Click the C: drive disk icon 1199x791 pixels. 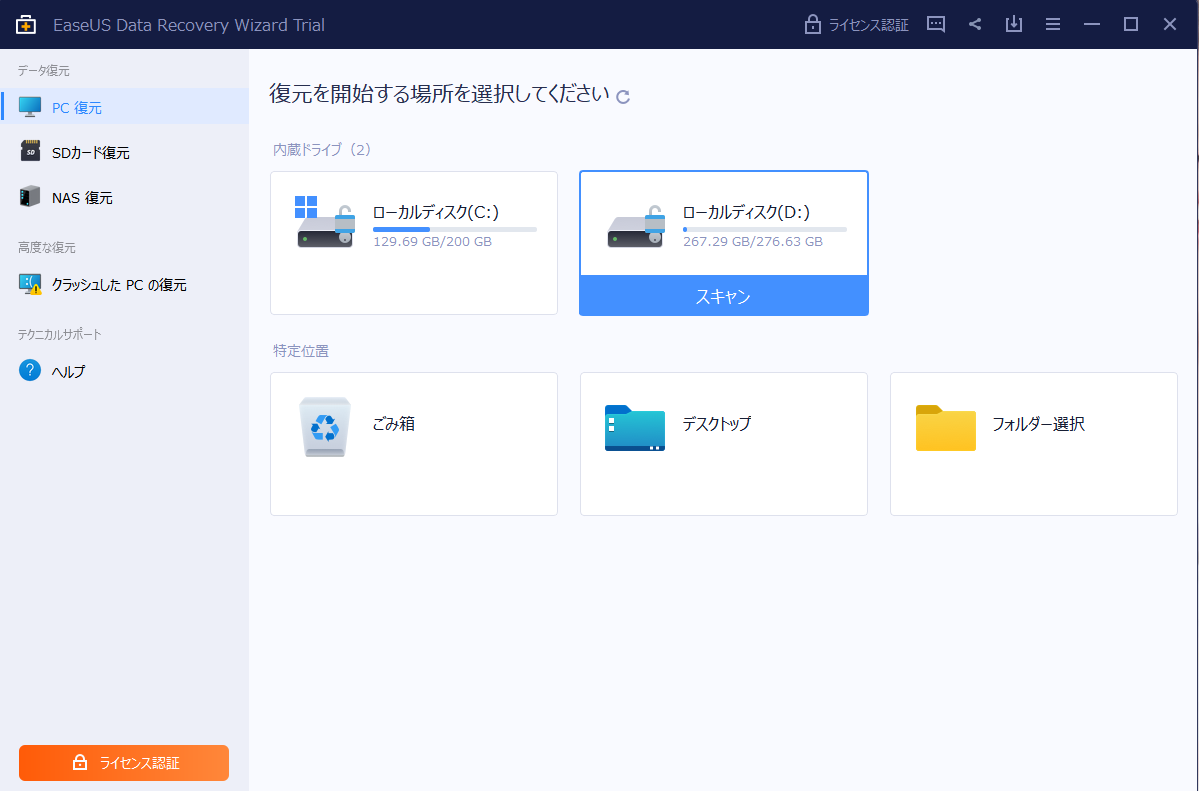(x=325, y=223)
